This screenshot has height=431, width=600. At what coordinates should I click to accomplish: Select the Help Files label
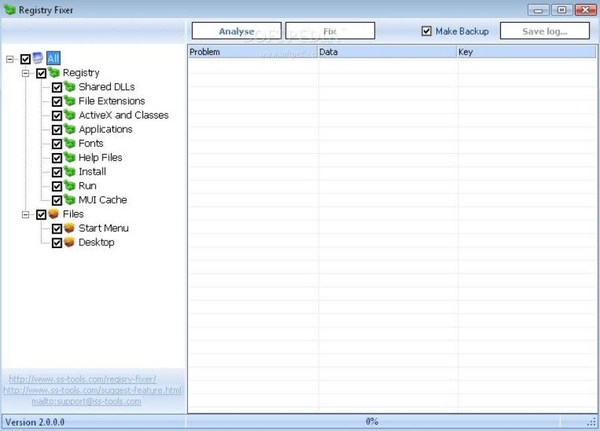100,157
